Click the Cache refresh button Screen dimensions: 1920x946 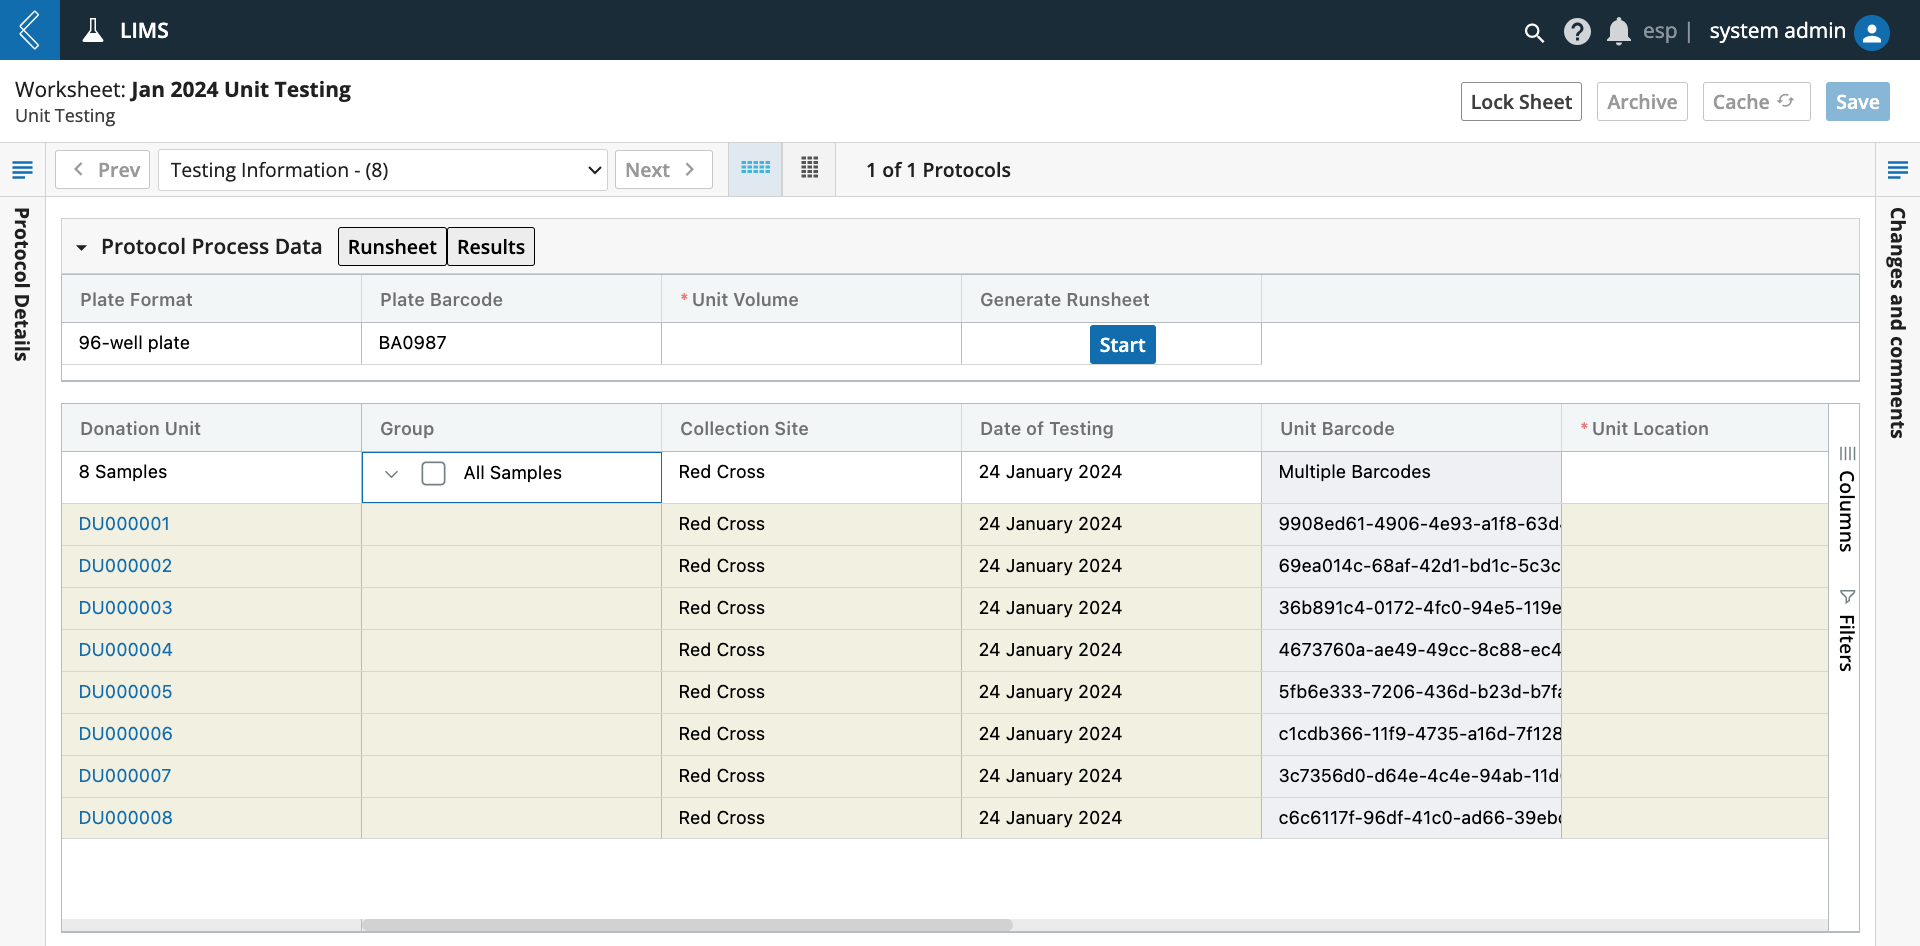(x=1756, y=102)
